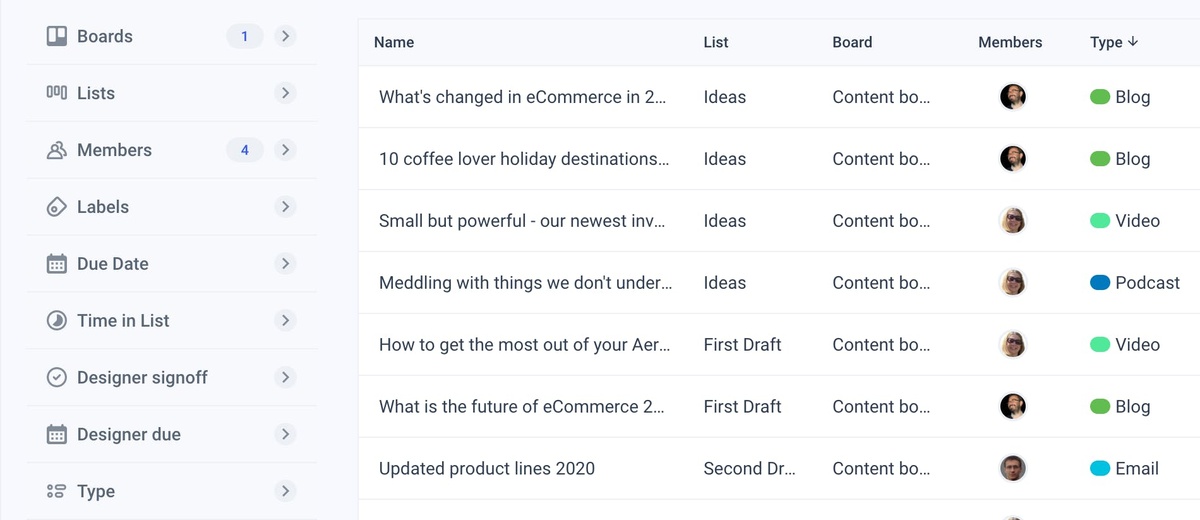Screen dimensions: 1200x520
Task: Click the Time in List clock icon
Action: tap(57, 321)
